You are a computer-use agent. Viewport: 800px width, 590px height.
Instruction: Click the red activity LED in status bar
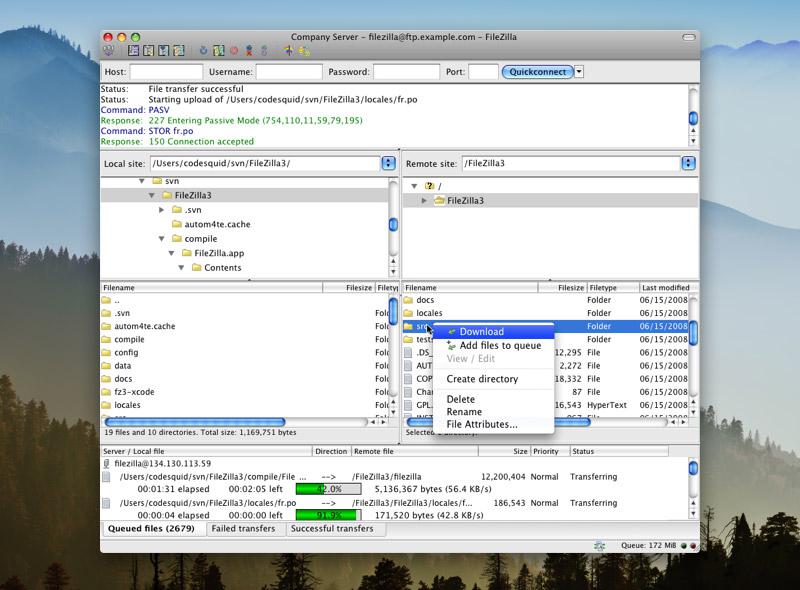point(693,546)
